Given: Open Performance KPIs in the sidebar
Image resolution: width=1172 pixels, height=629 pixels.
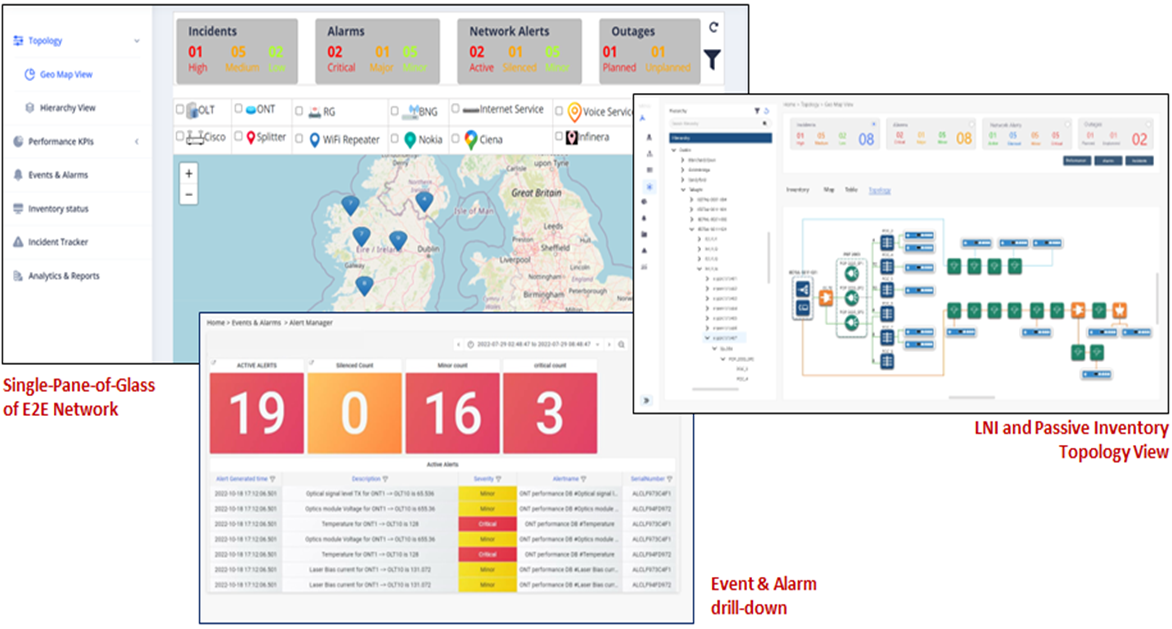Looking at the screenshot, I should tap(61, 141).
